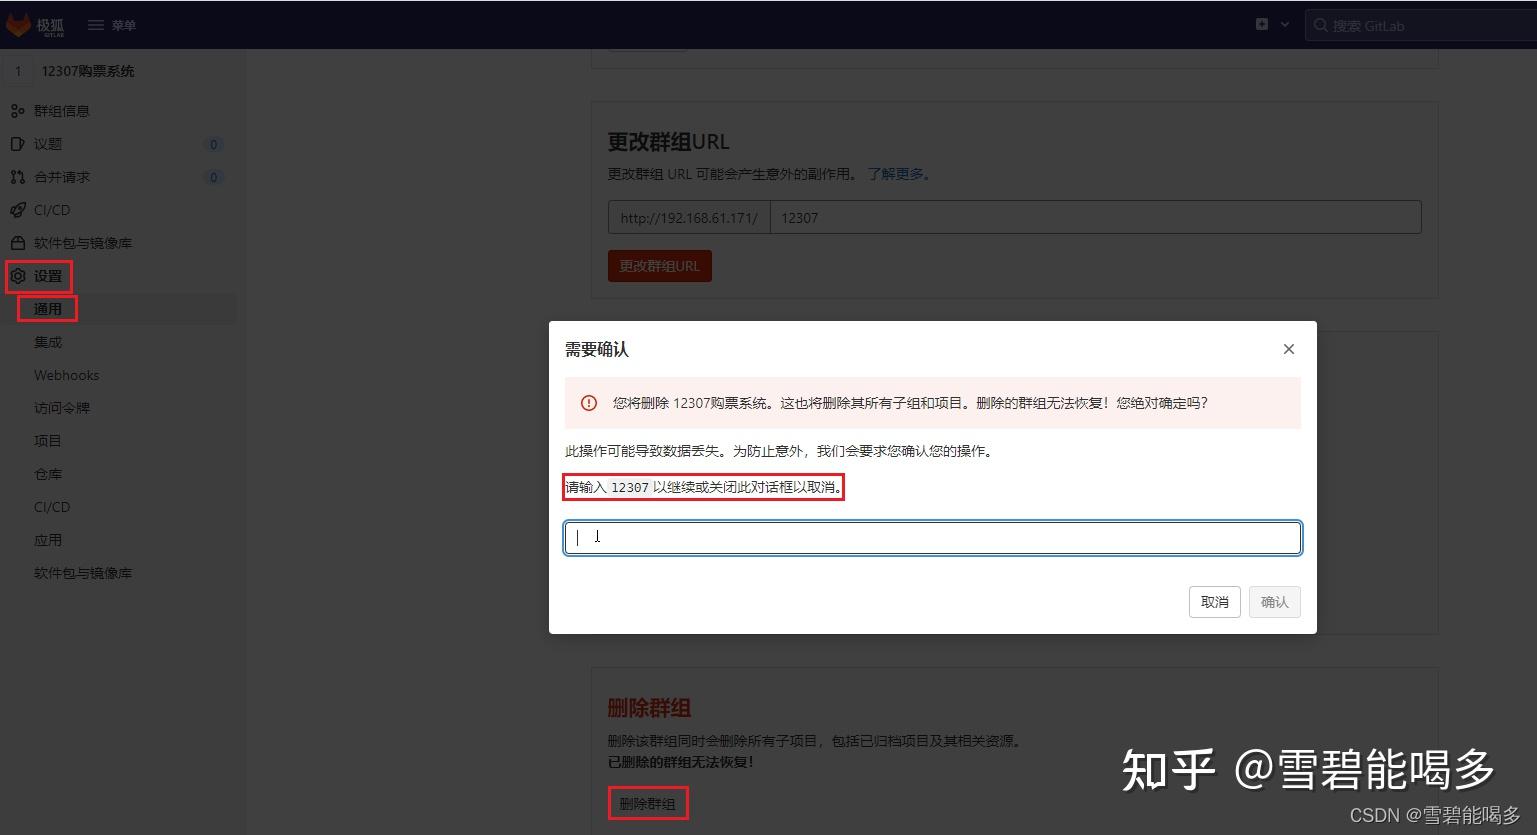Click the 软件包与镜像库 package icon

pos(18,242)
